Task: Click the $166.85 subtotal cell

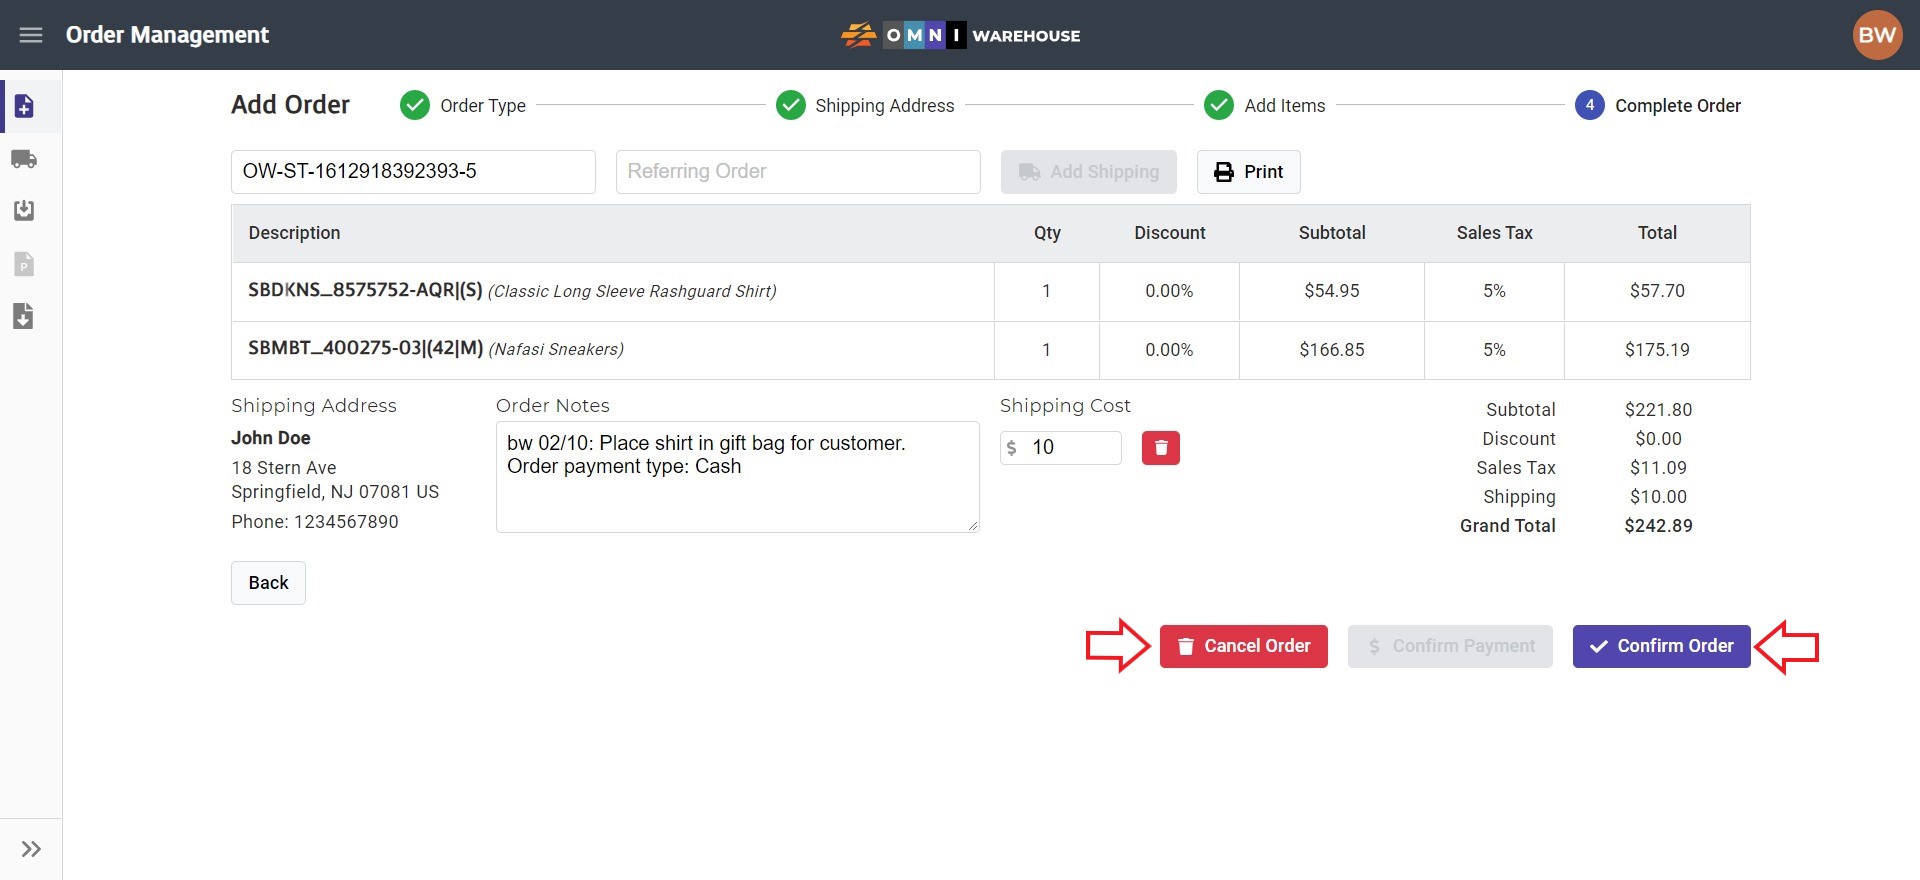Action: pos(1332,350)
